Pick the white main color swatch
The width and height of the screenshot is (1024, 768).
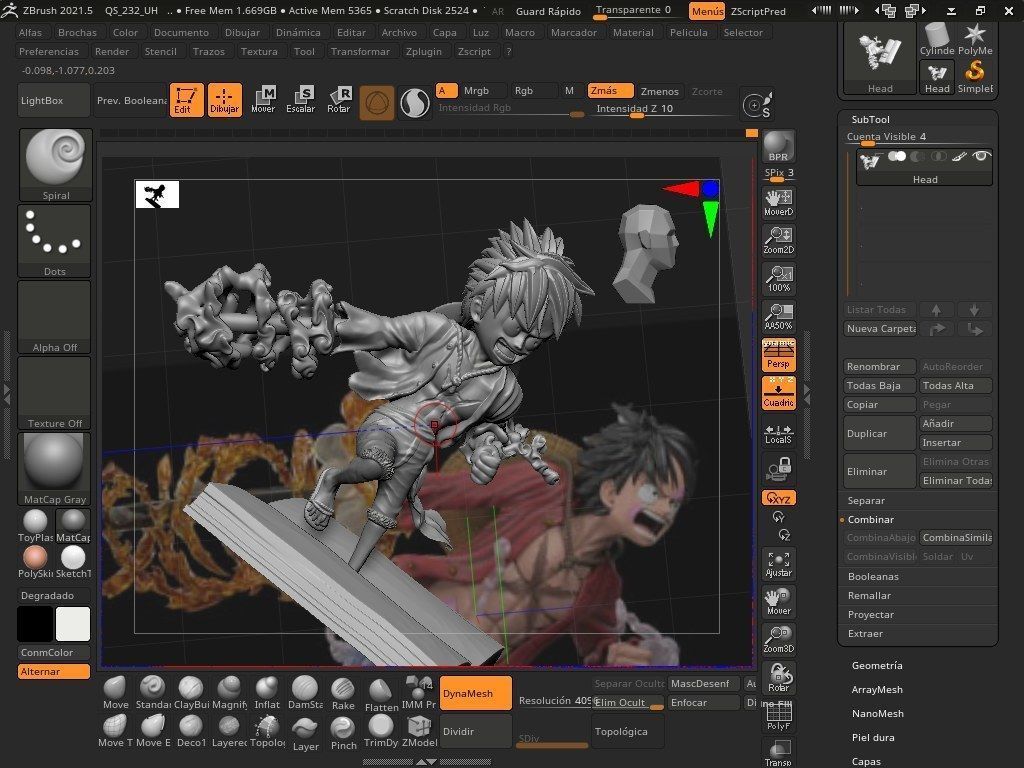point(72,624)
